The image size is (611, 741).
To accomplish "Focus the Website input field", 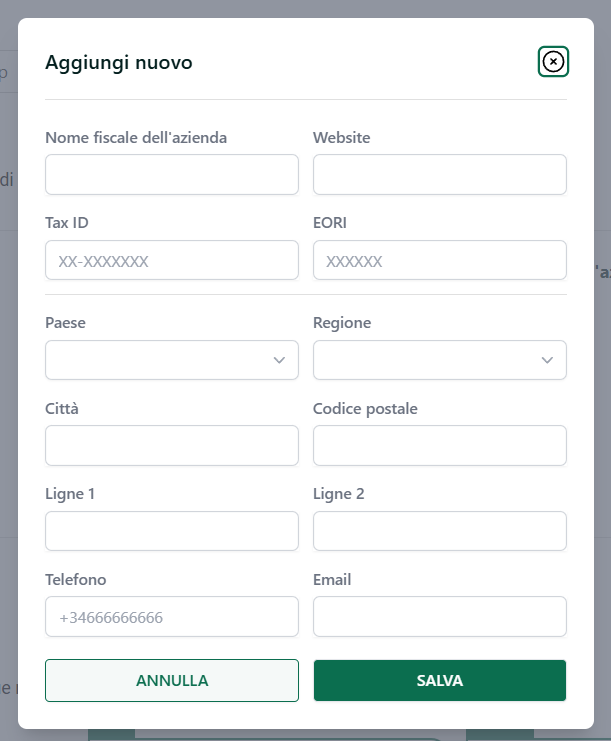I will click(x=440, y=174).
